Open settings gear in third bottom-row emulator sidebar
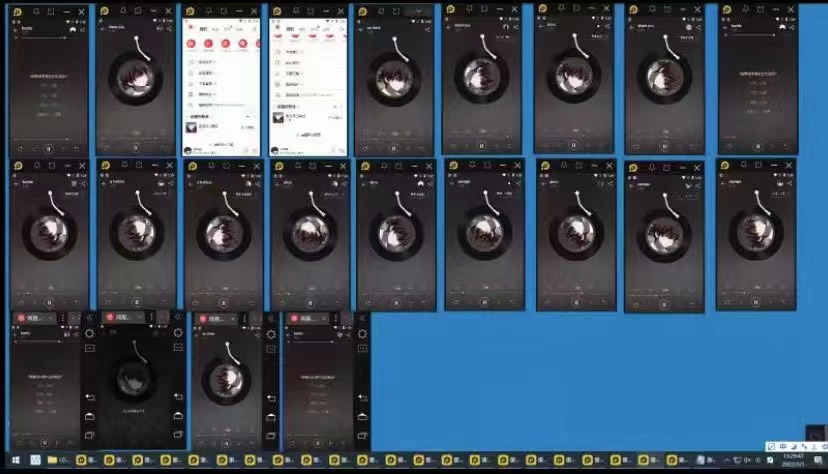Screen dimensions: 828x474 (x=271, y=334)
